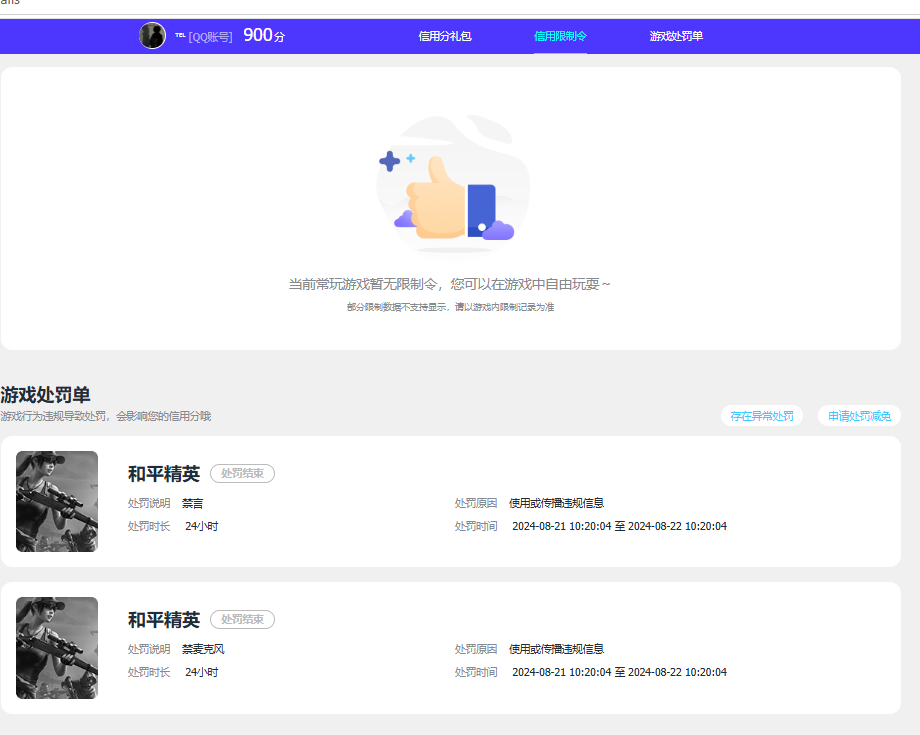Click 24小时 duration on 禁麦克风 card
Viewport: 920px width, 735px height.
point(202,672)
